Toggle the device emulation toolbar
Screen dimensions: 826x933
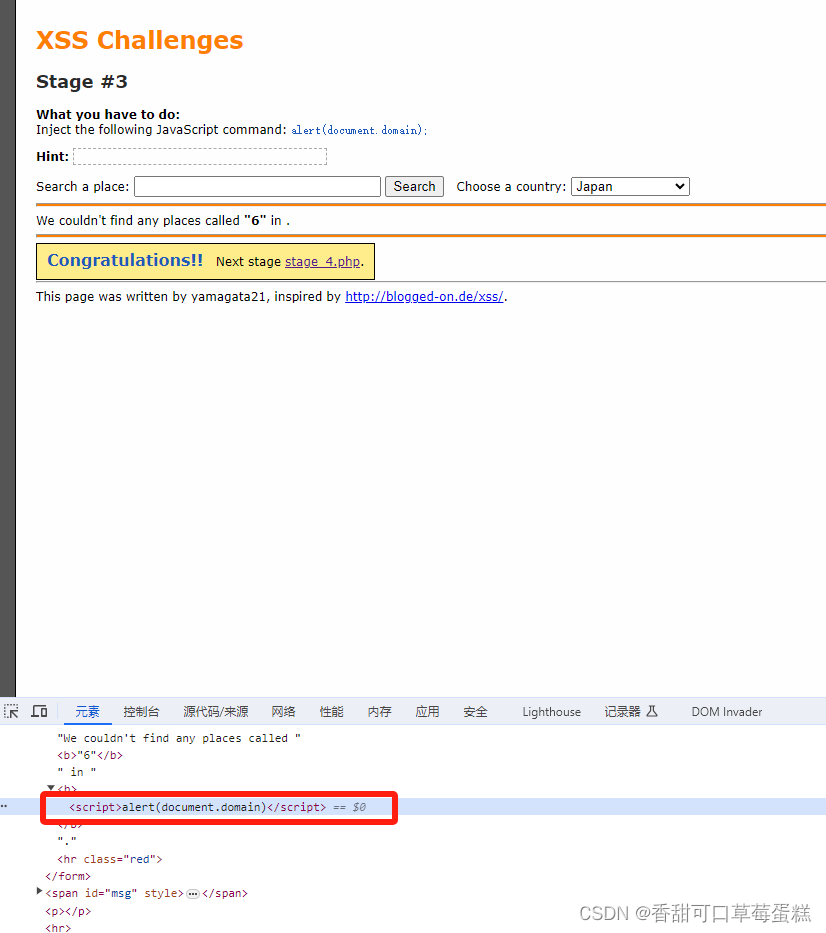pos(39,711)
